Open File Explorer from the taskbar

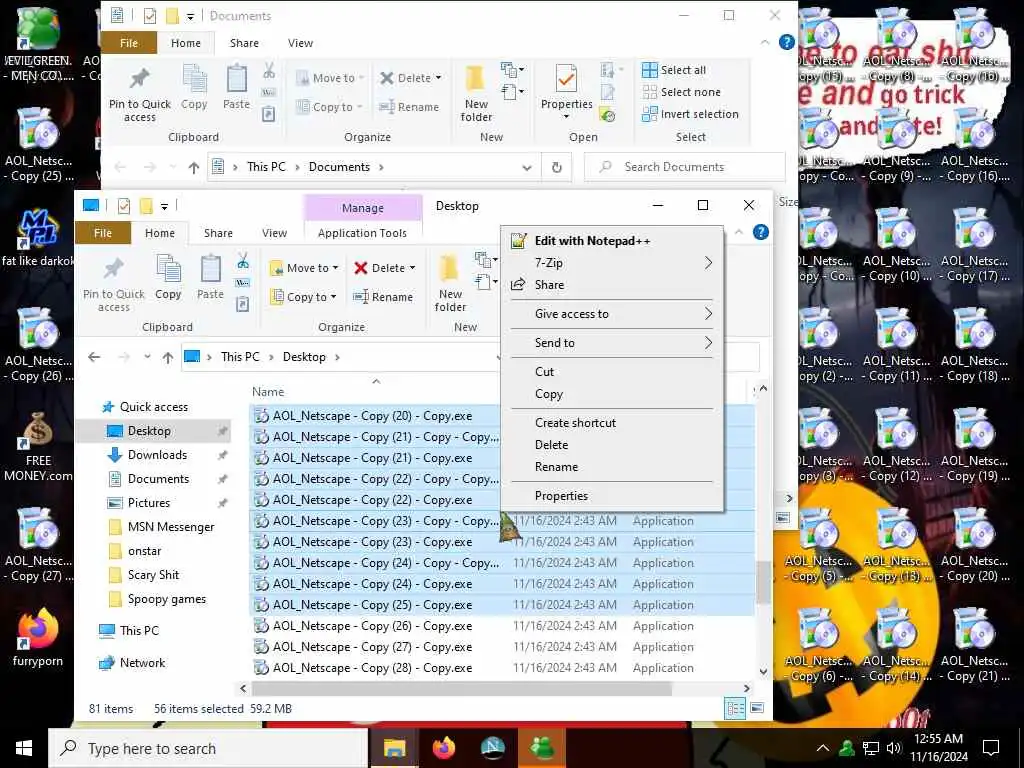394,748
